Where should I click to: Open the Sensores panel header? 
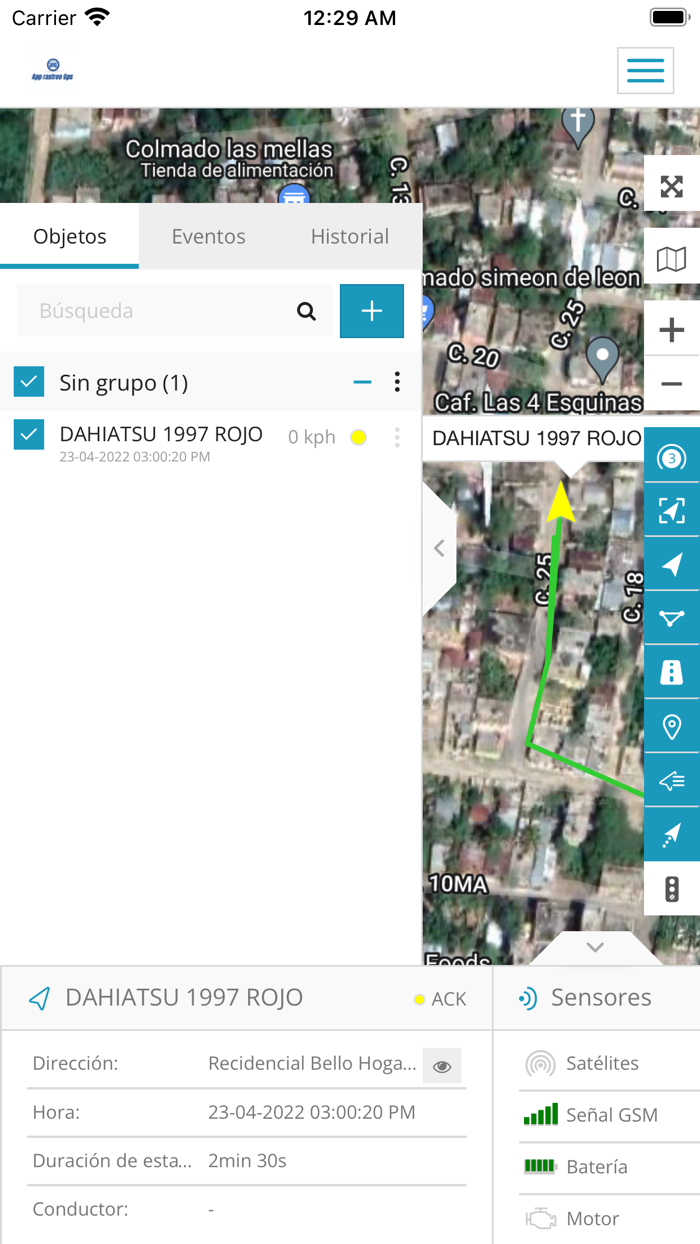point(597,998)
